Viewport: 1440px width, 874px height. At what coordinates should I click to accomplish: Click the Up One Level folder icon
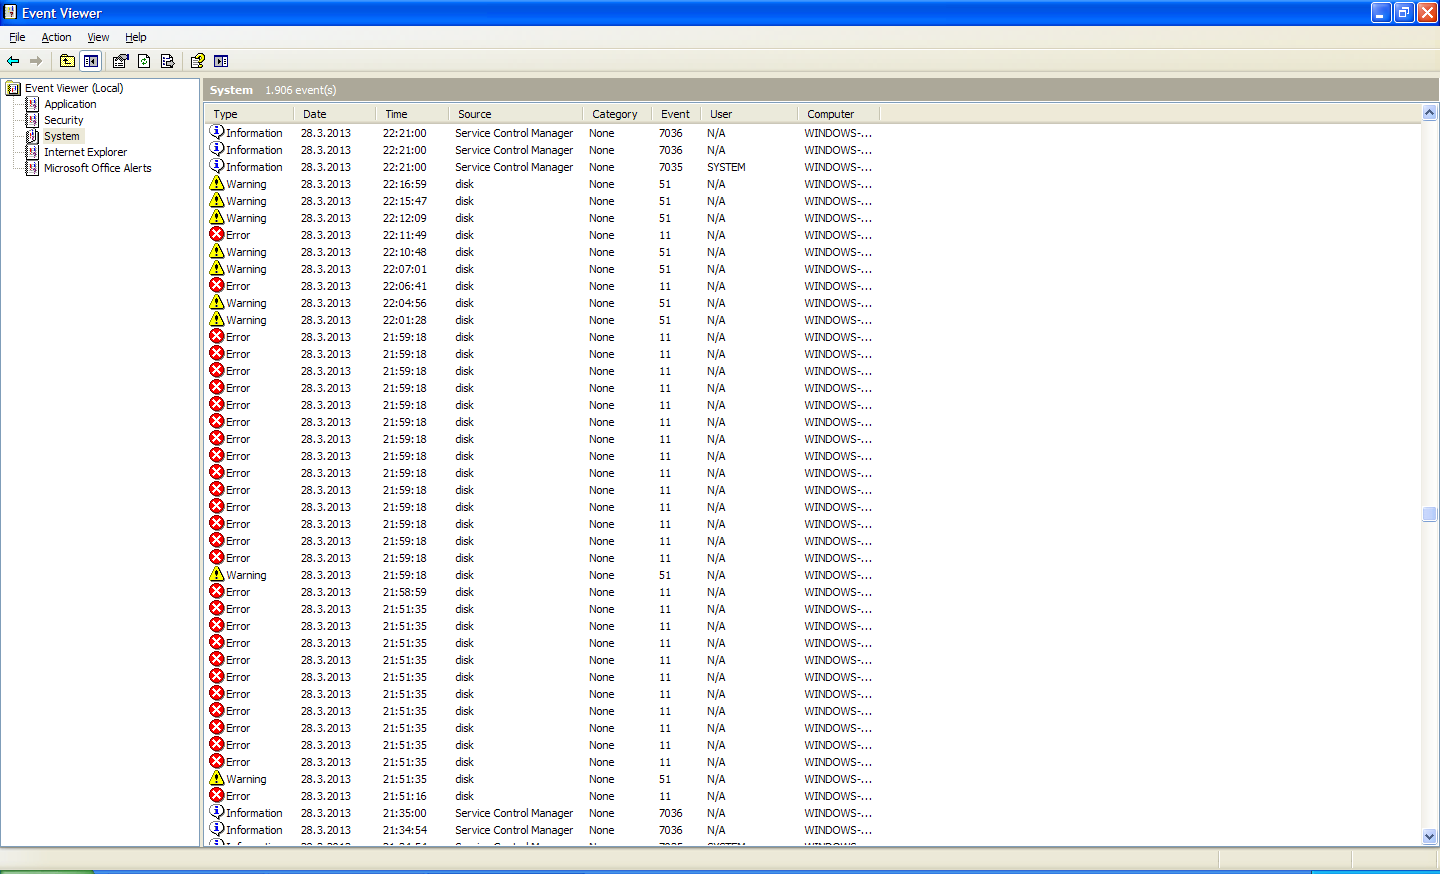click(67, 61)
